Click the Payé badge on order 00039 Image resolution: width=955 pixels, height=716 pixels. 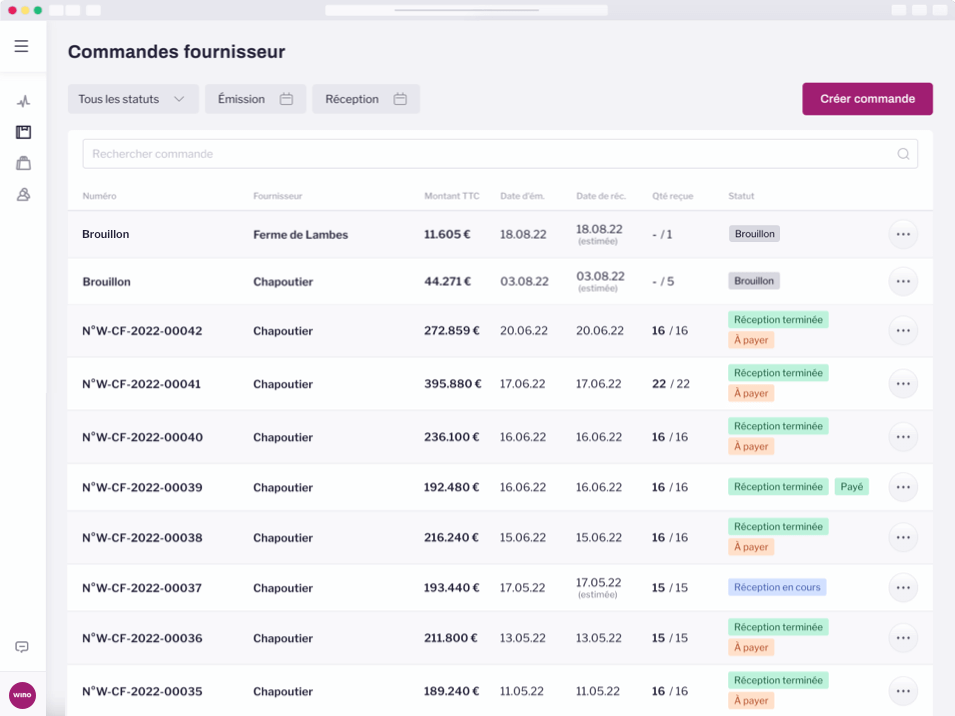tap(851, 487)
